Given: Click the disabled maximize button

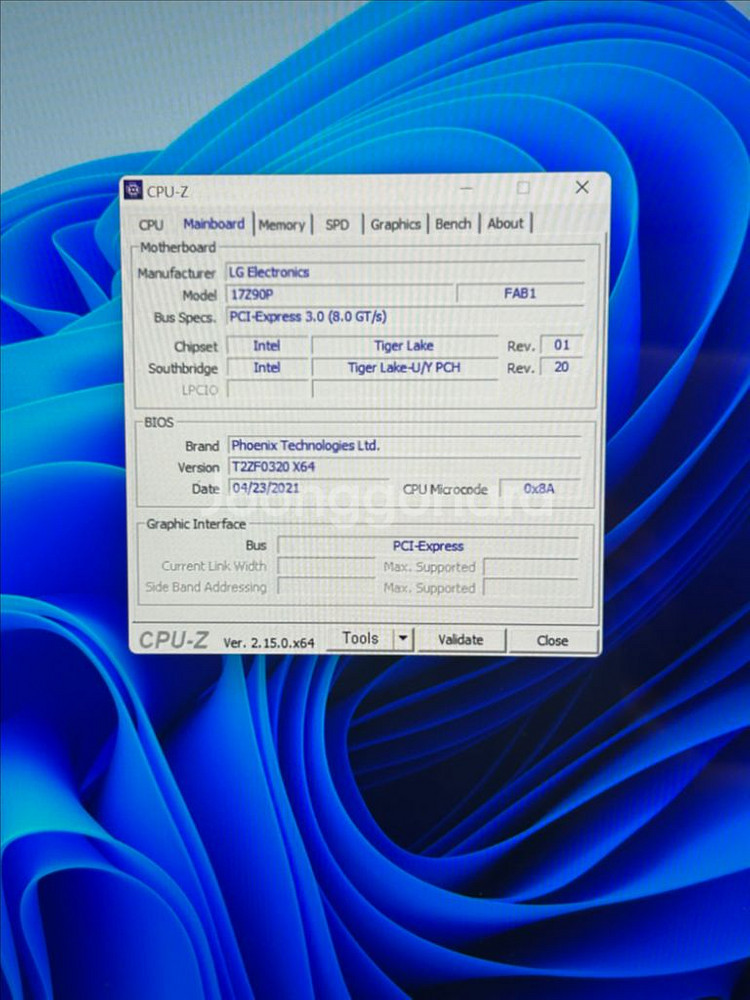Looking at the screenshot, I should pyautogui.click(x=523, y=188).
